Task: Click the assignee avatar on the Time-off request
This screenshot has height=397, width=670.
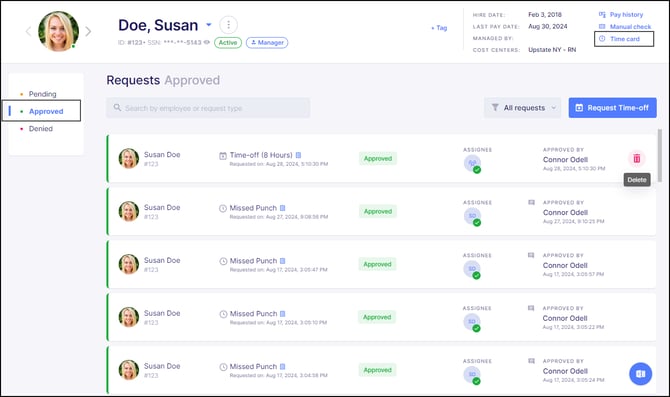Action: coord(473,163)
